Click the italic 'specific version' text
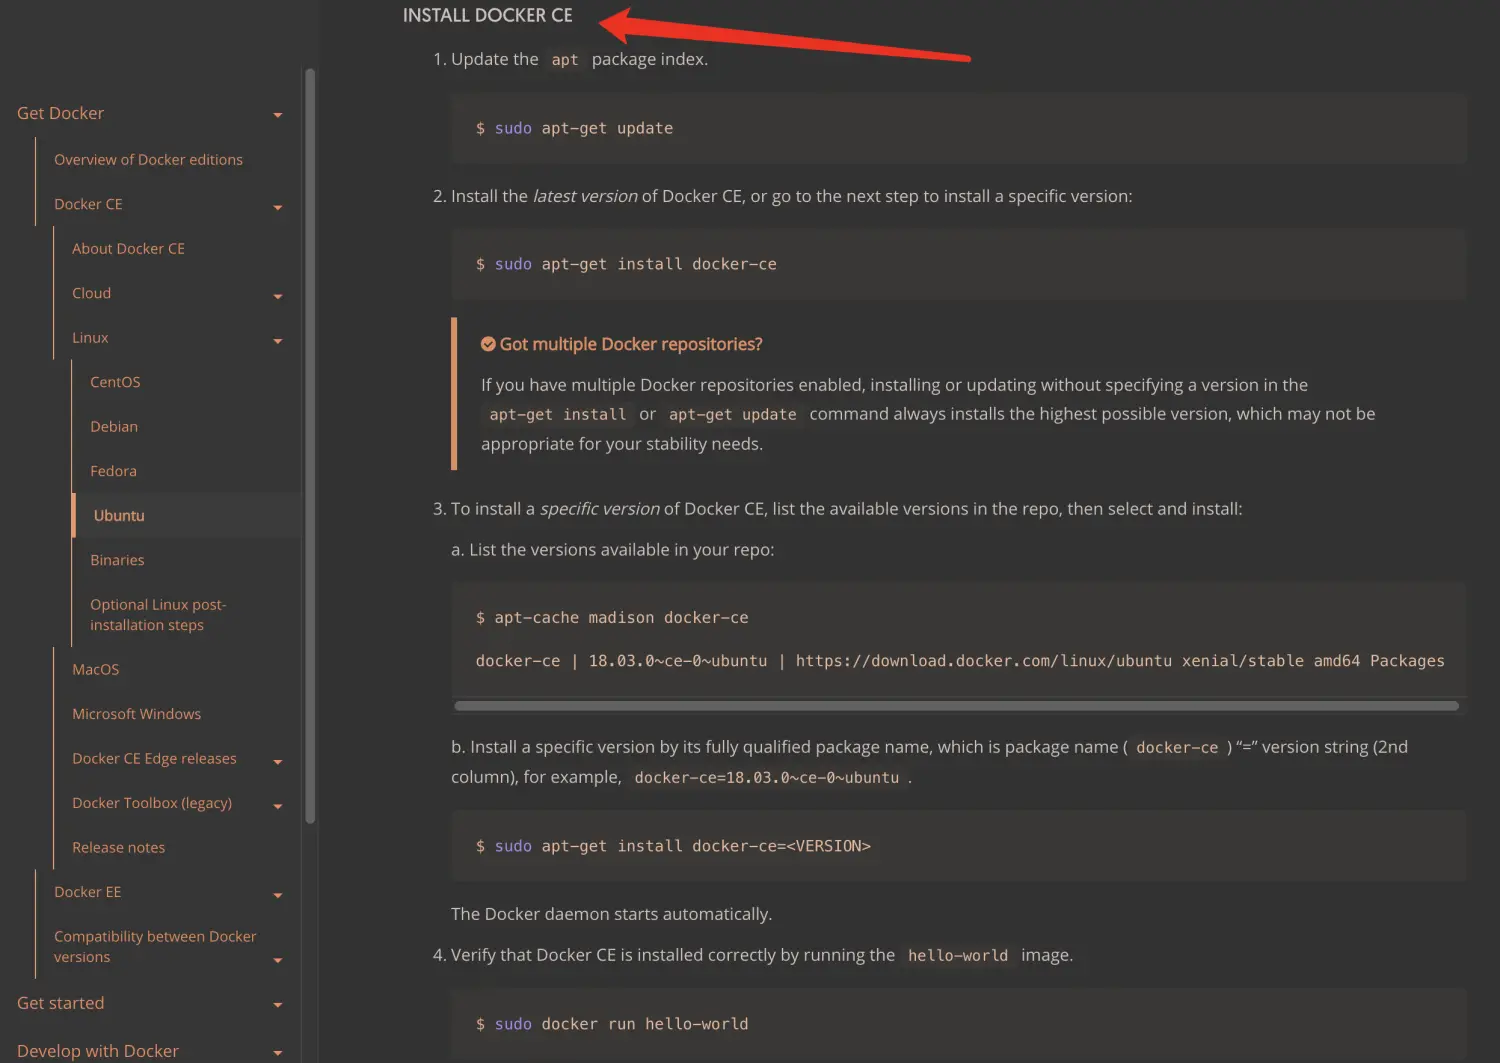The height and width of the screenshot is (1063, 1500). click(600, 509)
